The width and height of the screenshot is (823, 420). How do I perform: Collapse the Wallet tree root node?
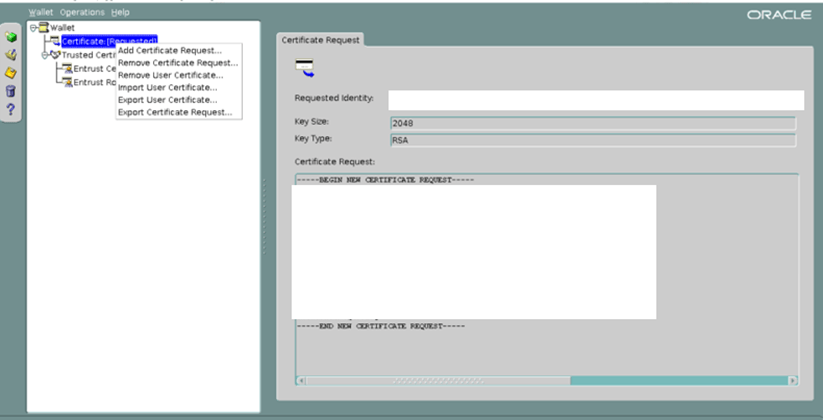pyautogui.click(x=33, y=27)
